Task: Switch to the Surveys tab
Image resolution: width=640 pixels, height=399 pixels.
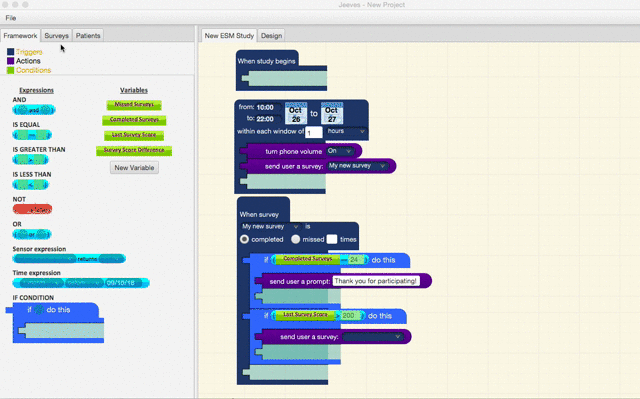Action: pyautogui.click(x=56, y=35)
